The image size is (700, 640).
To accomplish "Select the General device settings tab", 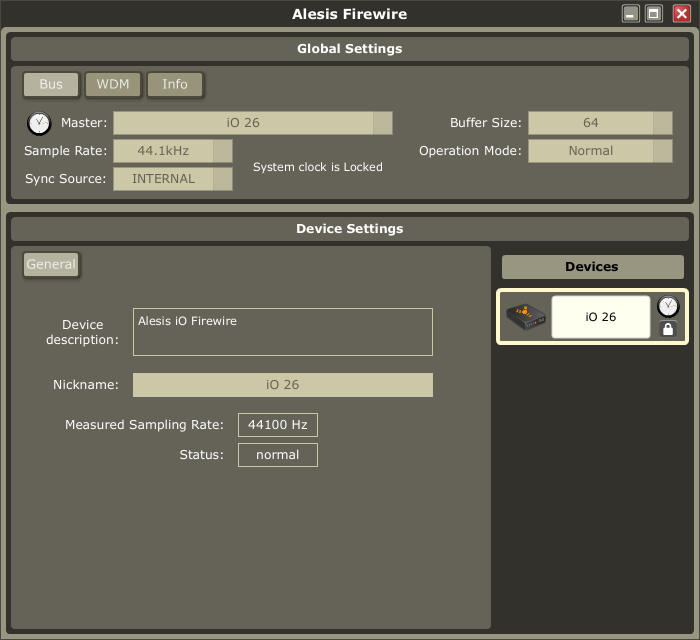I will [x=51, y=265].
